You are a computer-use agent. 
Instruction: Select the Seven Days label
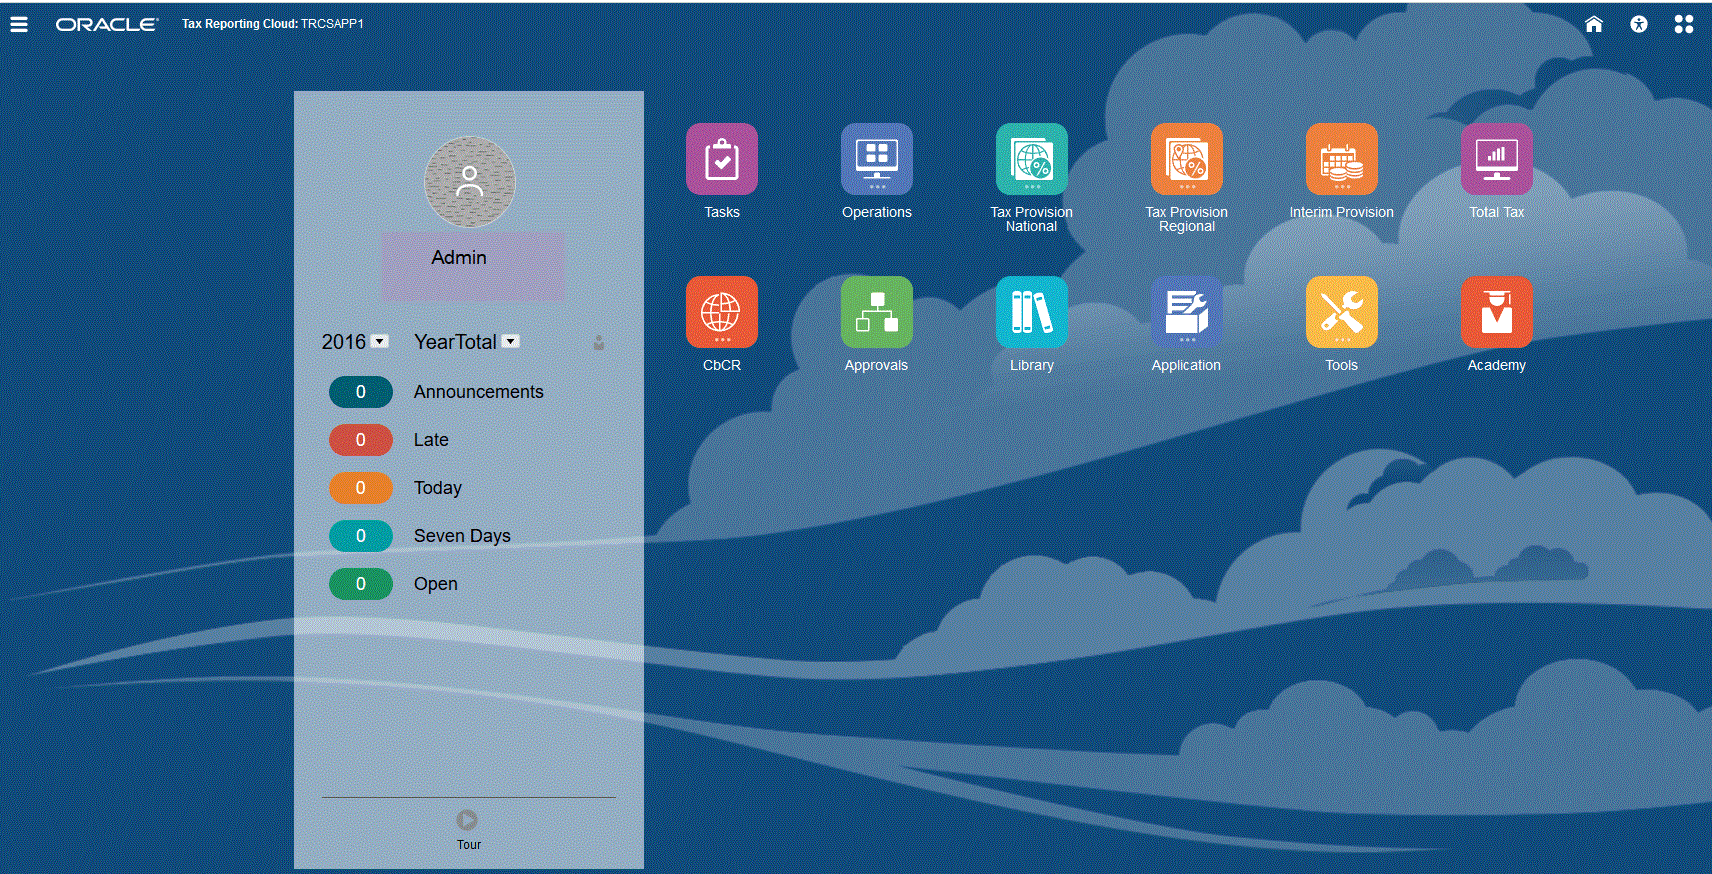click(x=462, y=536)
